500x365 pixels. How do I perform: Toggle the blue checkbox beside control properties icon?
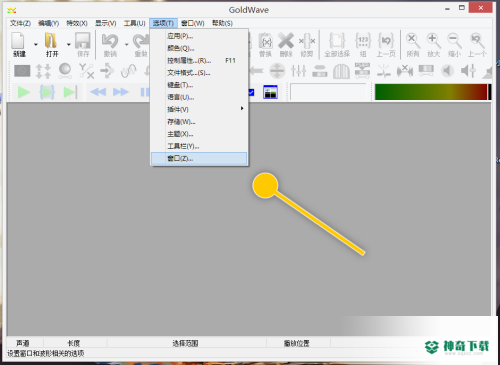251,92
